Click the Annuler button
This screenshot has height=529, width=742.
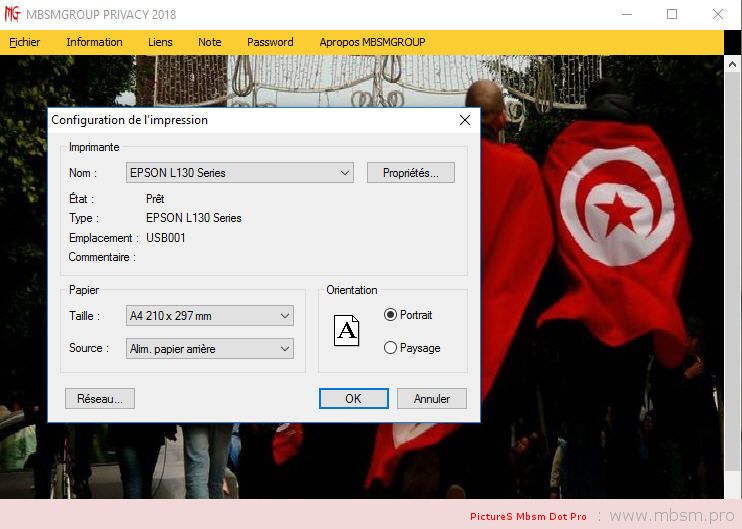pos(431,398)
